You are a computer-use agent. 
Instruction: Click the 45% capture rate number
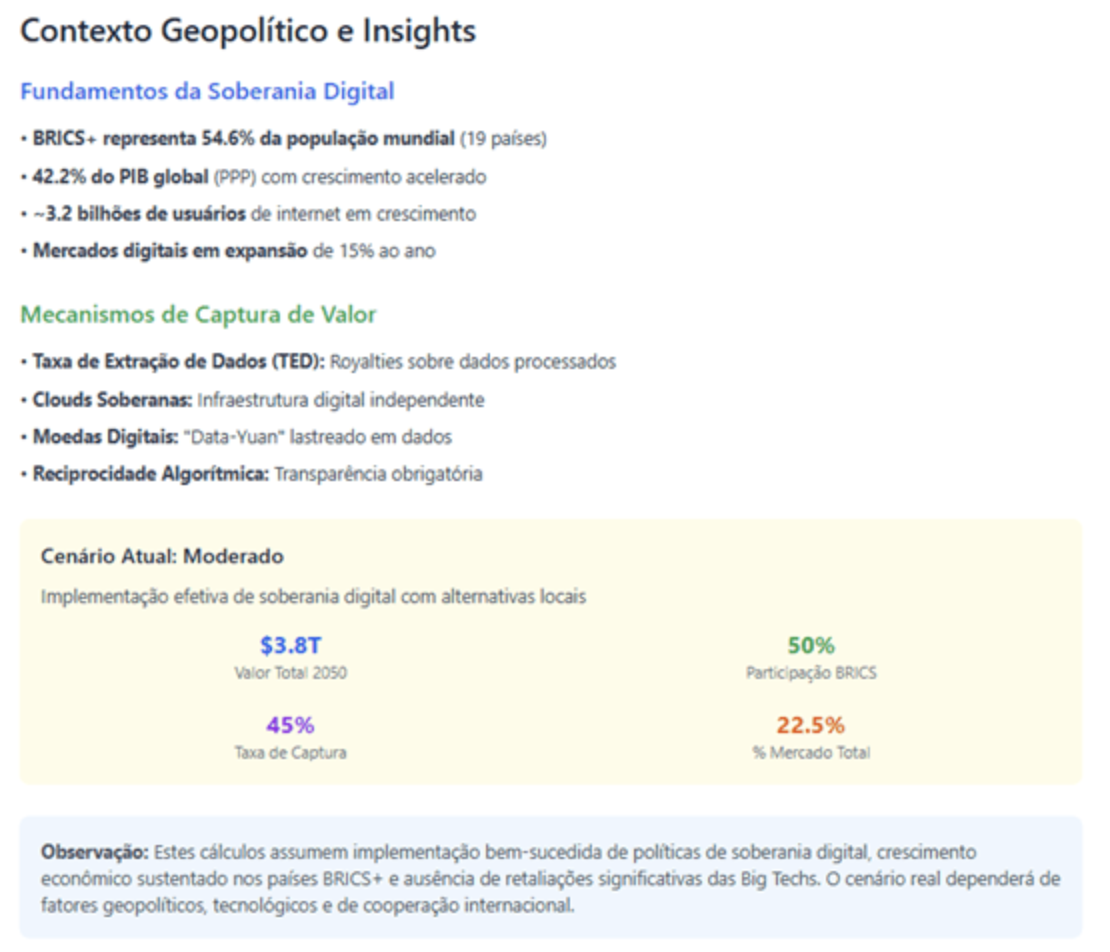click(x=290, y=726)
